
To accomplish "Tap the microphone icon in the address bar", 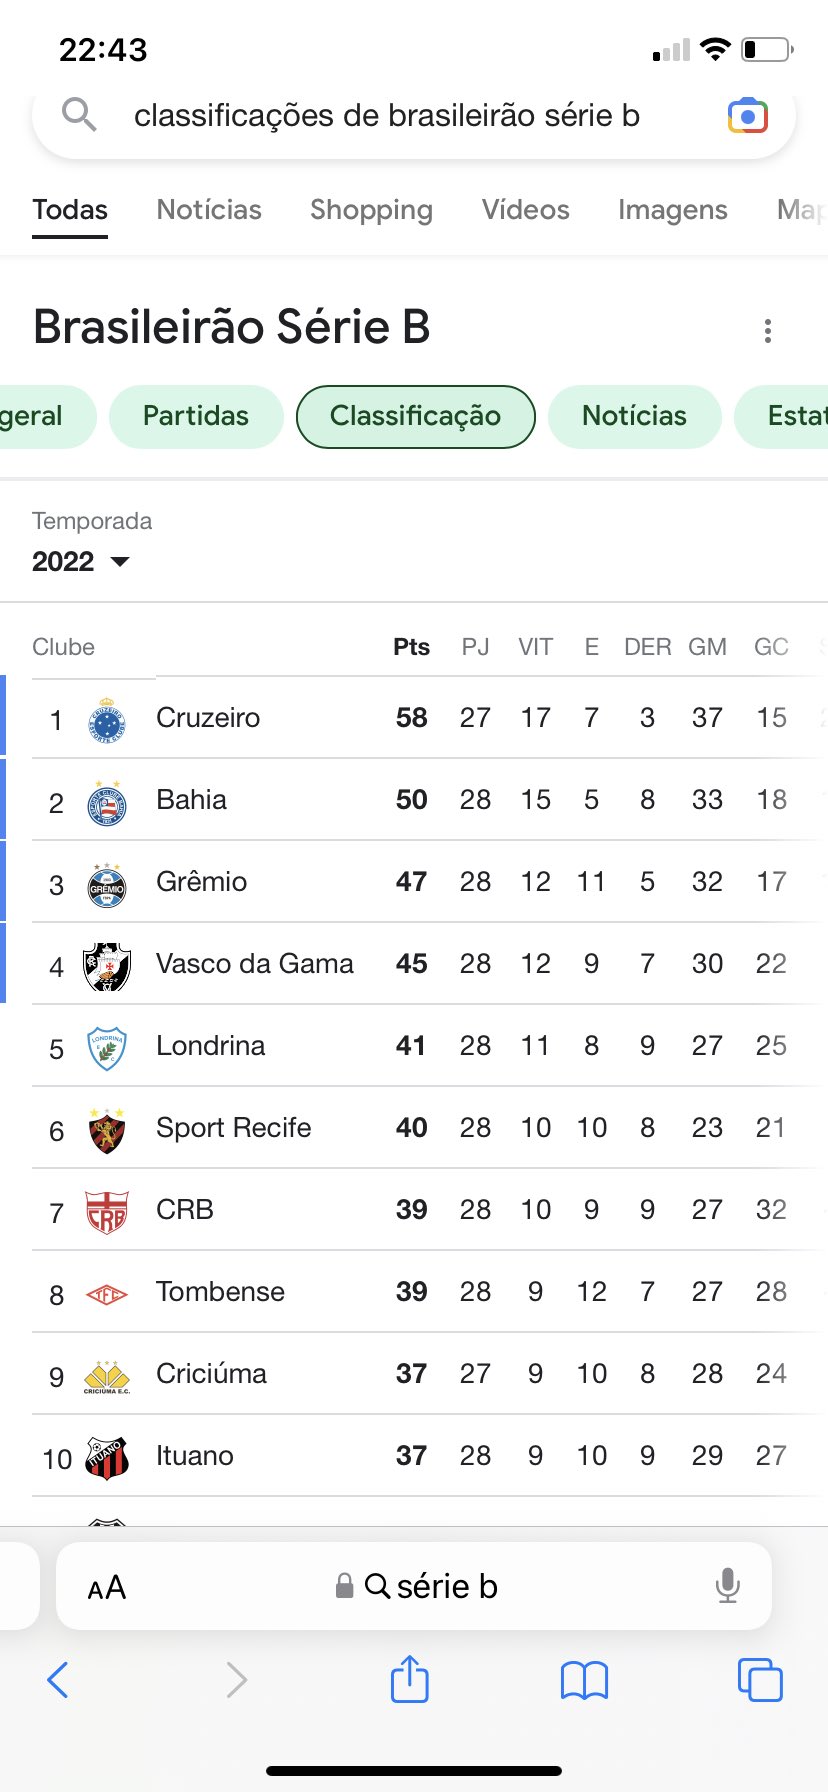I will [728, 1586].
